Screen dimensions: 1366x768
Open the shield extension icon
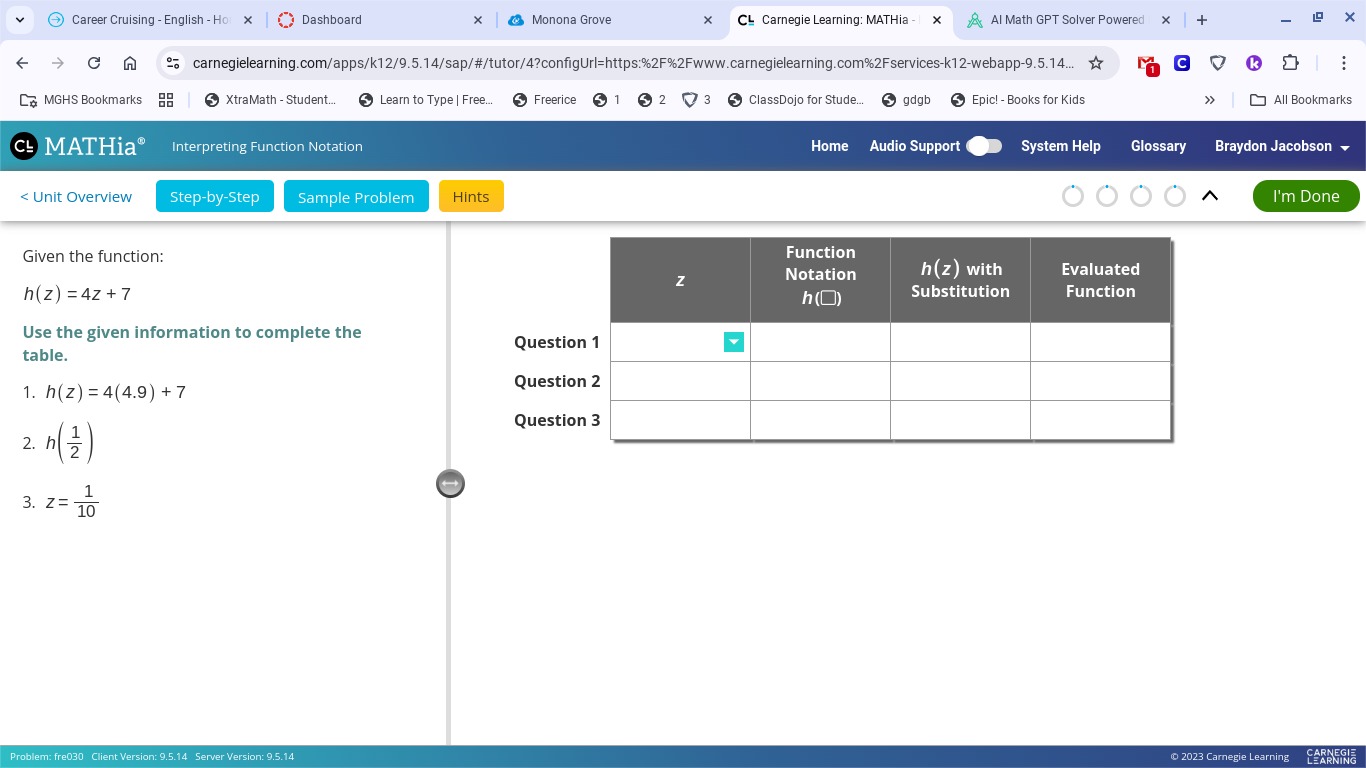point(1218,63)
